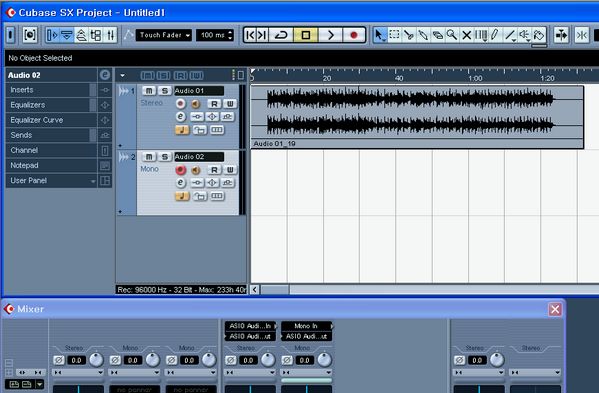Image resolution: width=599 pixels, height=393 pixels.
Task: Stop playback
Action: (x=306, y=35)
